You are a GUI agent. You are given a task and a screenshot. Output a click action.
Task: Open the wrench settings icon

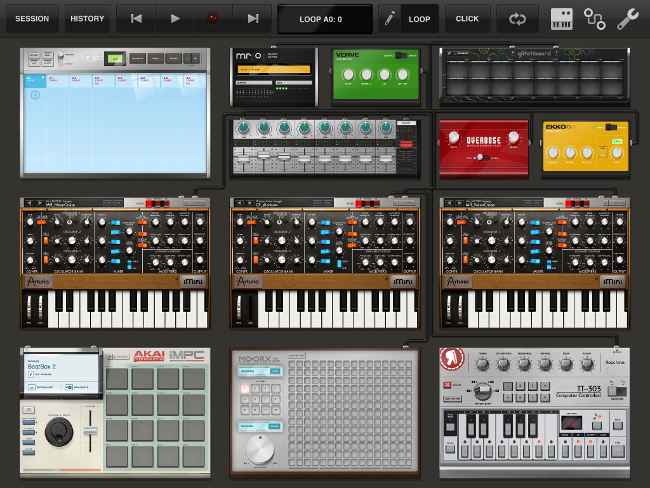point(627,19)
